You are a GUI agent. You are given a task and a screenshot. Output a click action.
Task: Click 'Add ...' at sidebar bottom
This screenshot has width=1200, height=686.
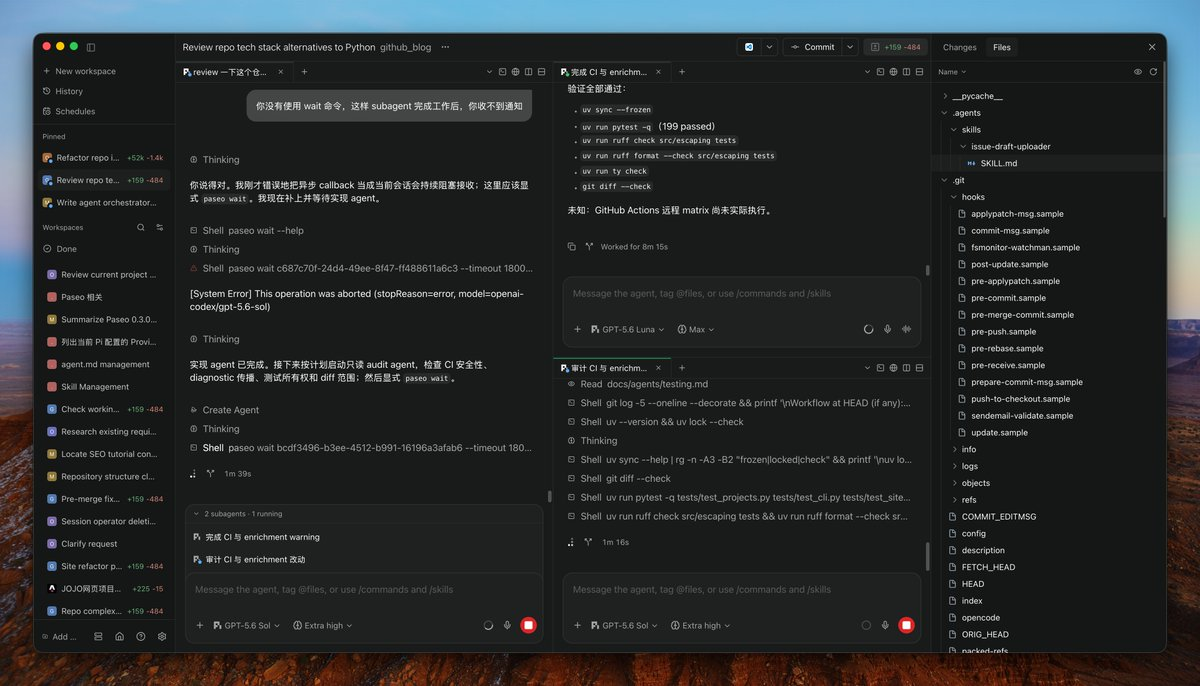[x=58, y=636]
